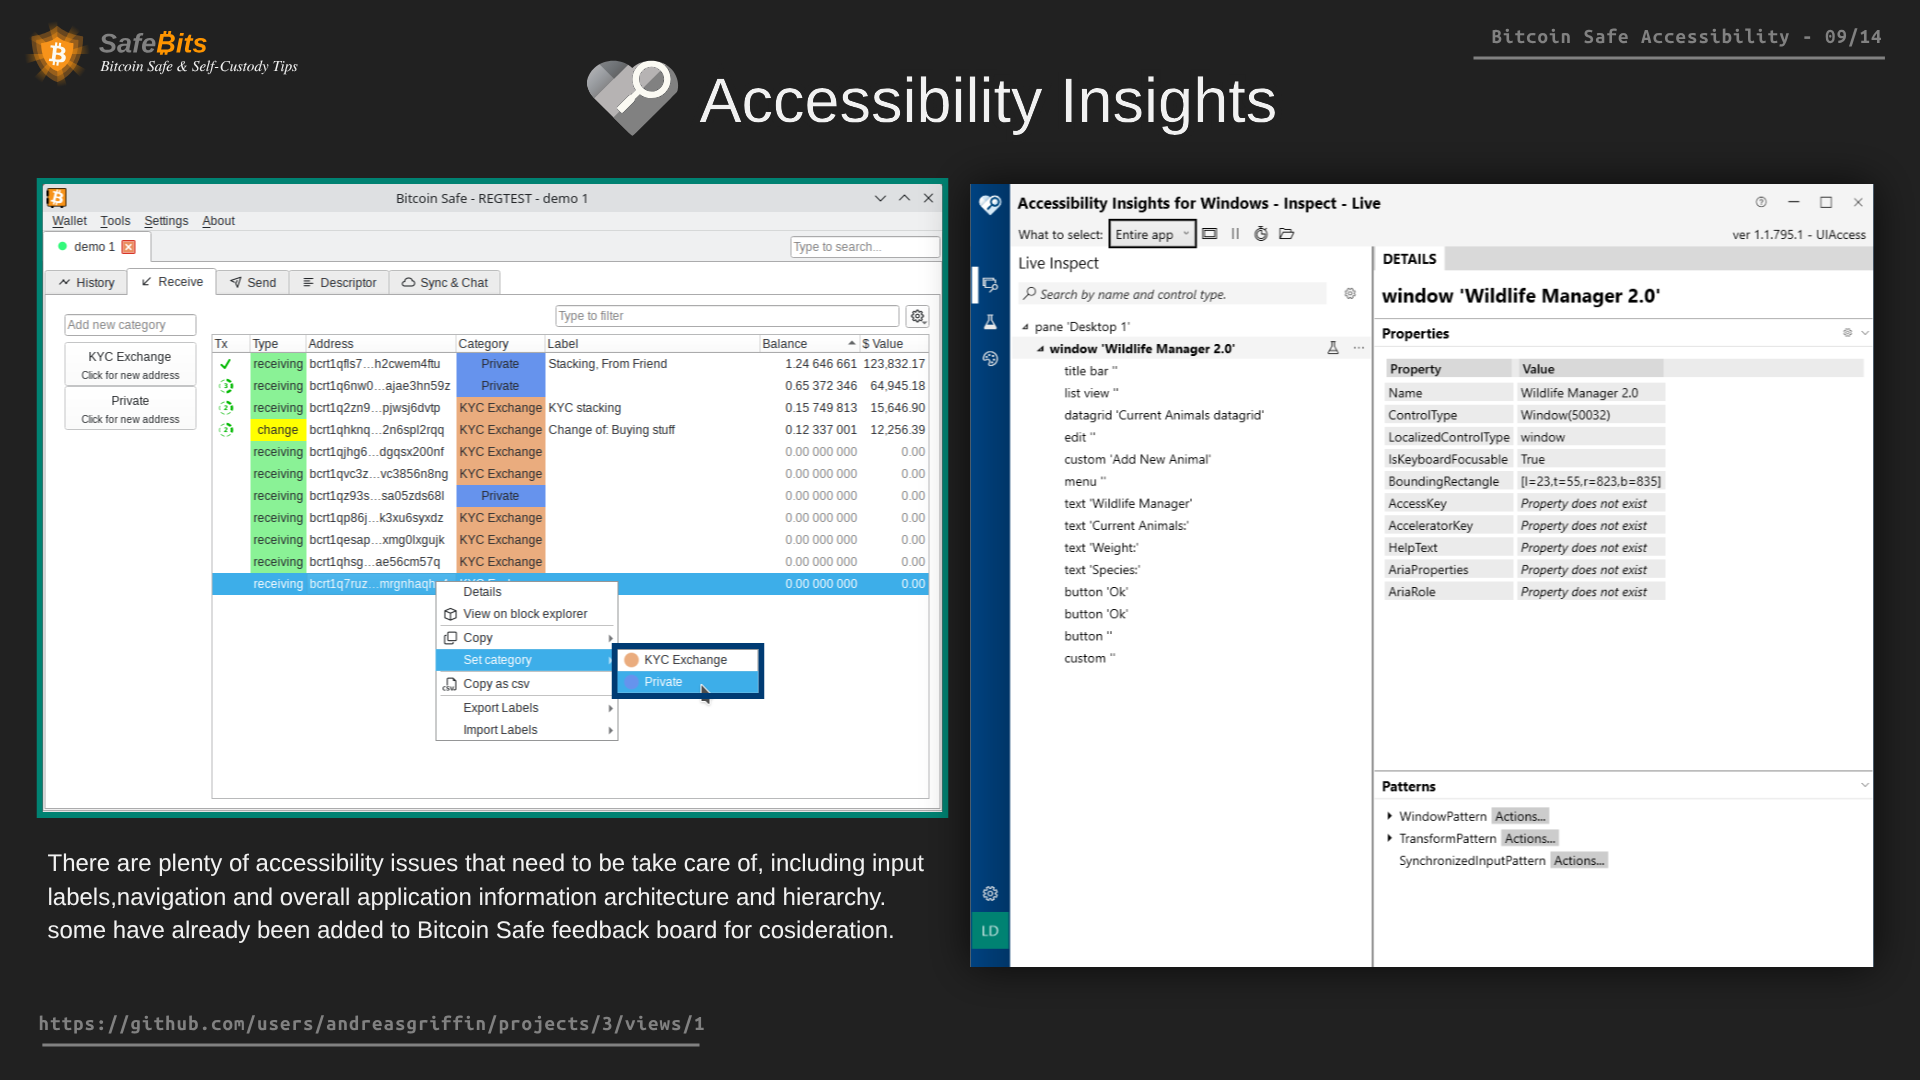Viewport: 1920px width, 1080px height.
Task: Click the open folder icon in toolbar
Action: (x=1287, y=234)
